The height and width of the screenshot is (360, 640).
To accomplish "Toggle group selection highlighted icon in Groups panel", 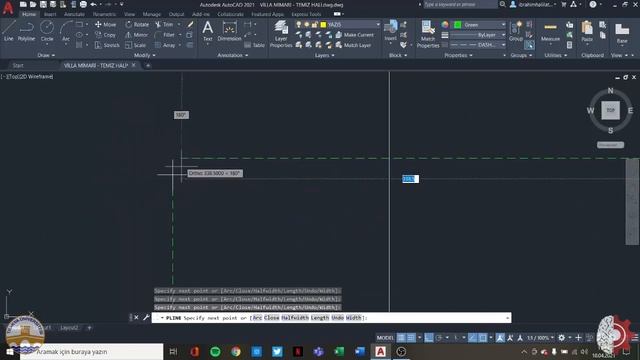I will point(529,45).
